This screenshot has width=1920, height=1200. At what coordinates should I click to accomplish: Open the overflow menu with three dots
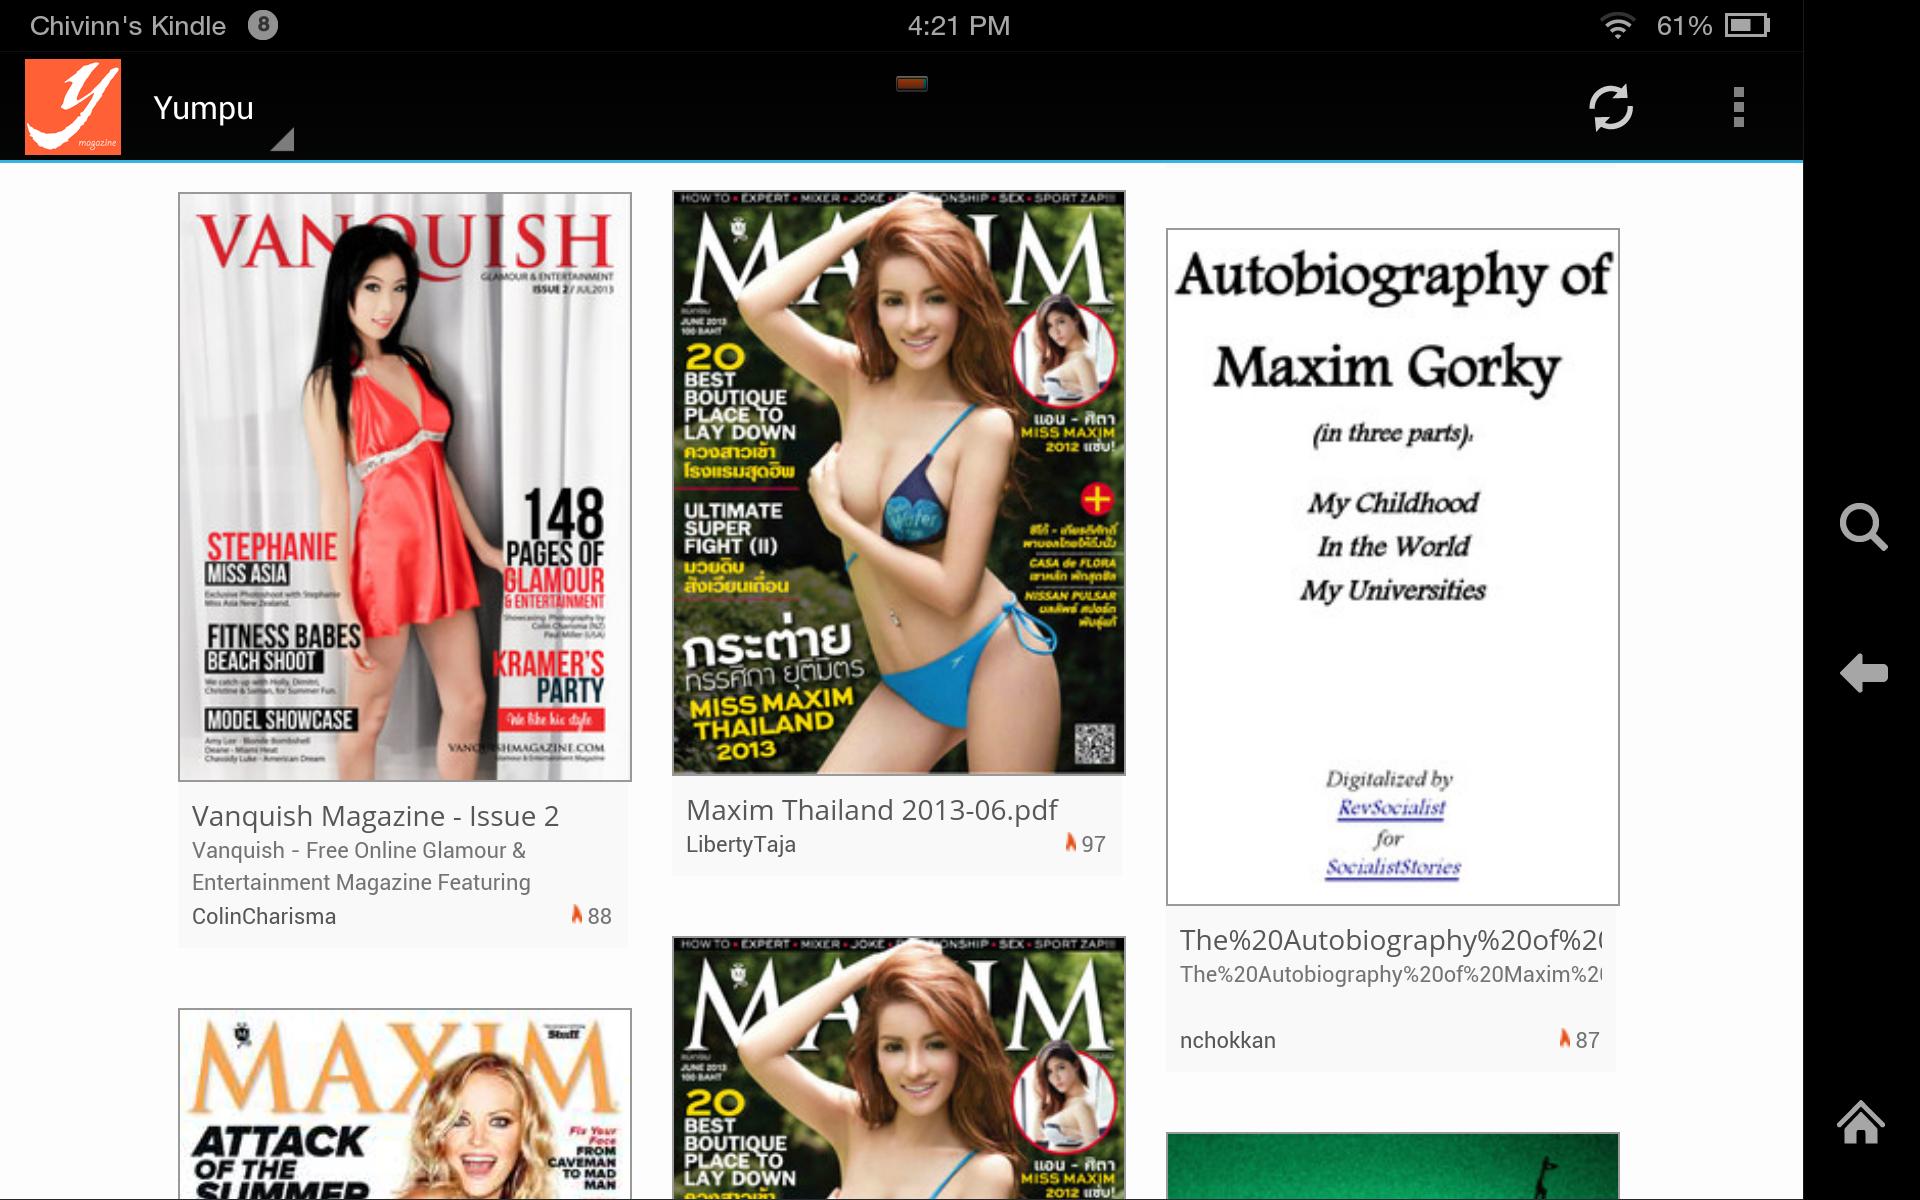click(x=1740, y=106)
